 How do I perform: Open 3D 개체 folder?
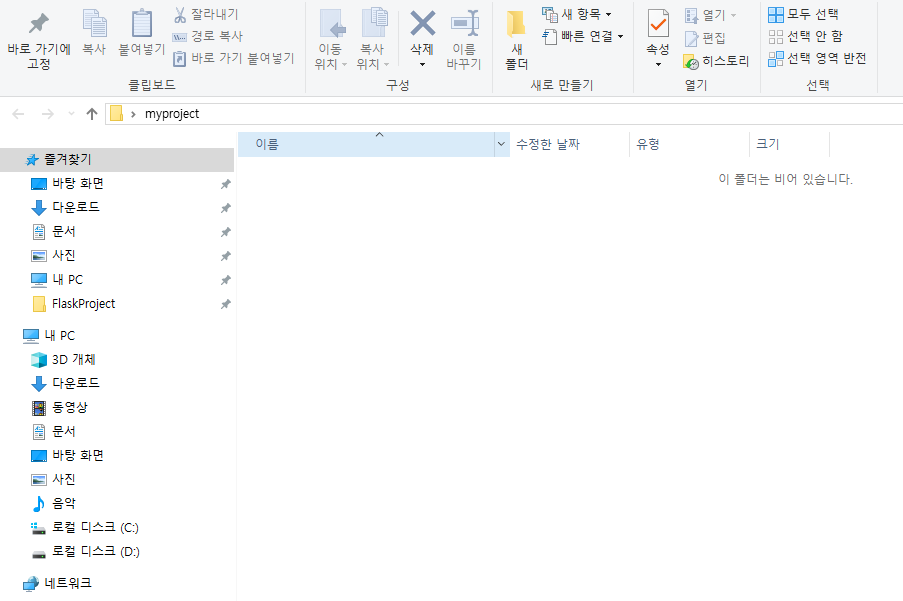(x=117, y=360)
